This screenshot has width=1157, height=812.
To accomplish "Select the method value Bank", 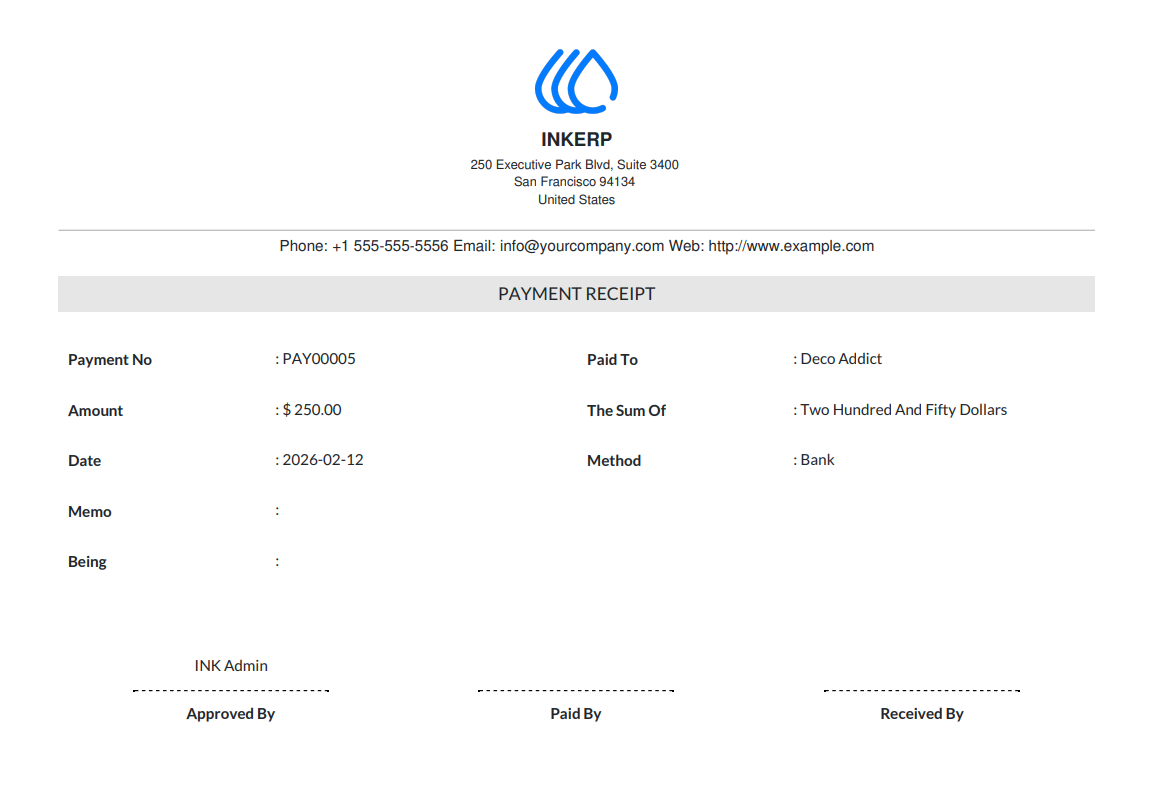I will [x=817, y=460].
